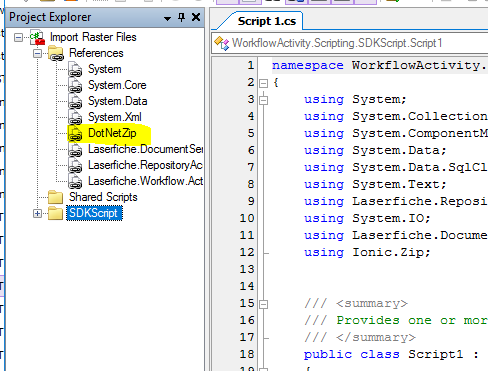
Task: Collapse the namespace code block at line 2
Action: click(264, 83)
